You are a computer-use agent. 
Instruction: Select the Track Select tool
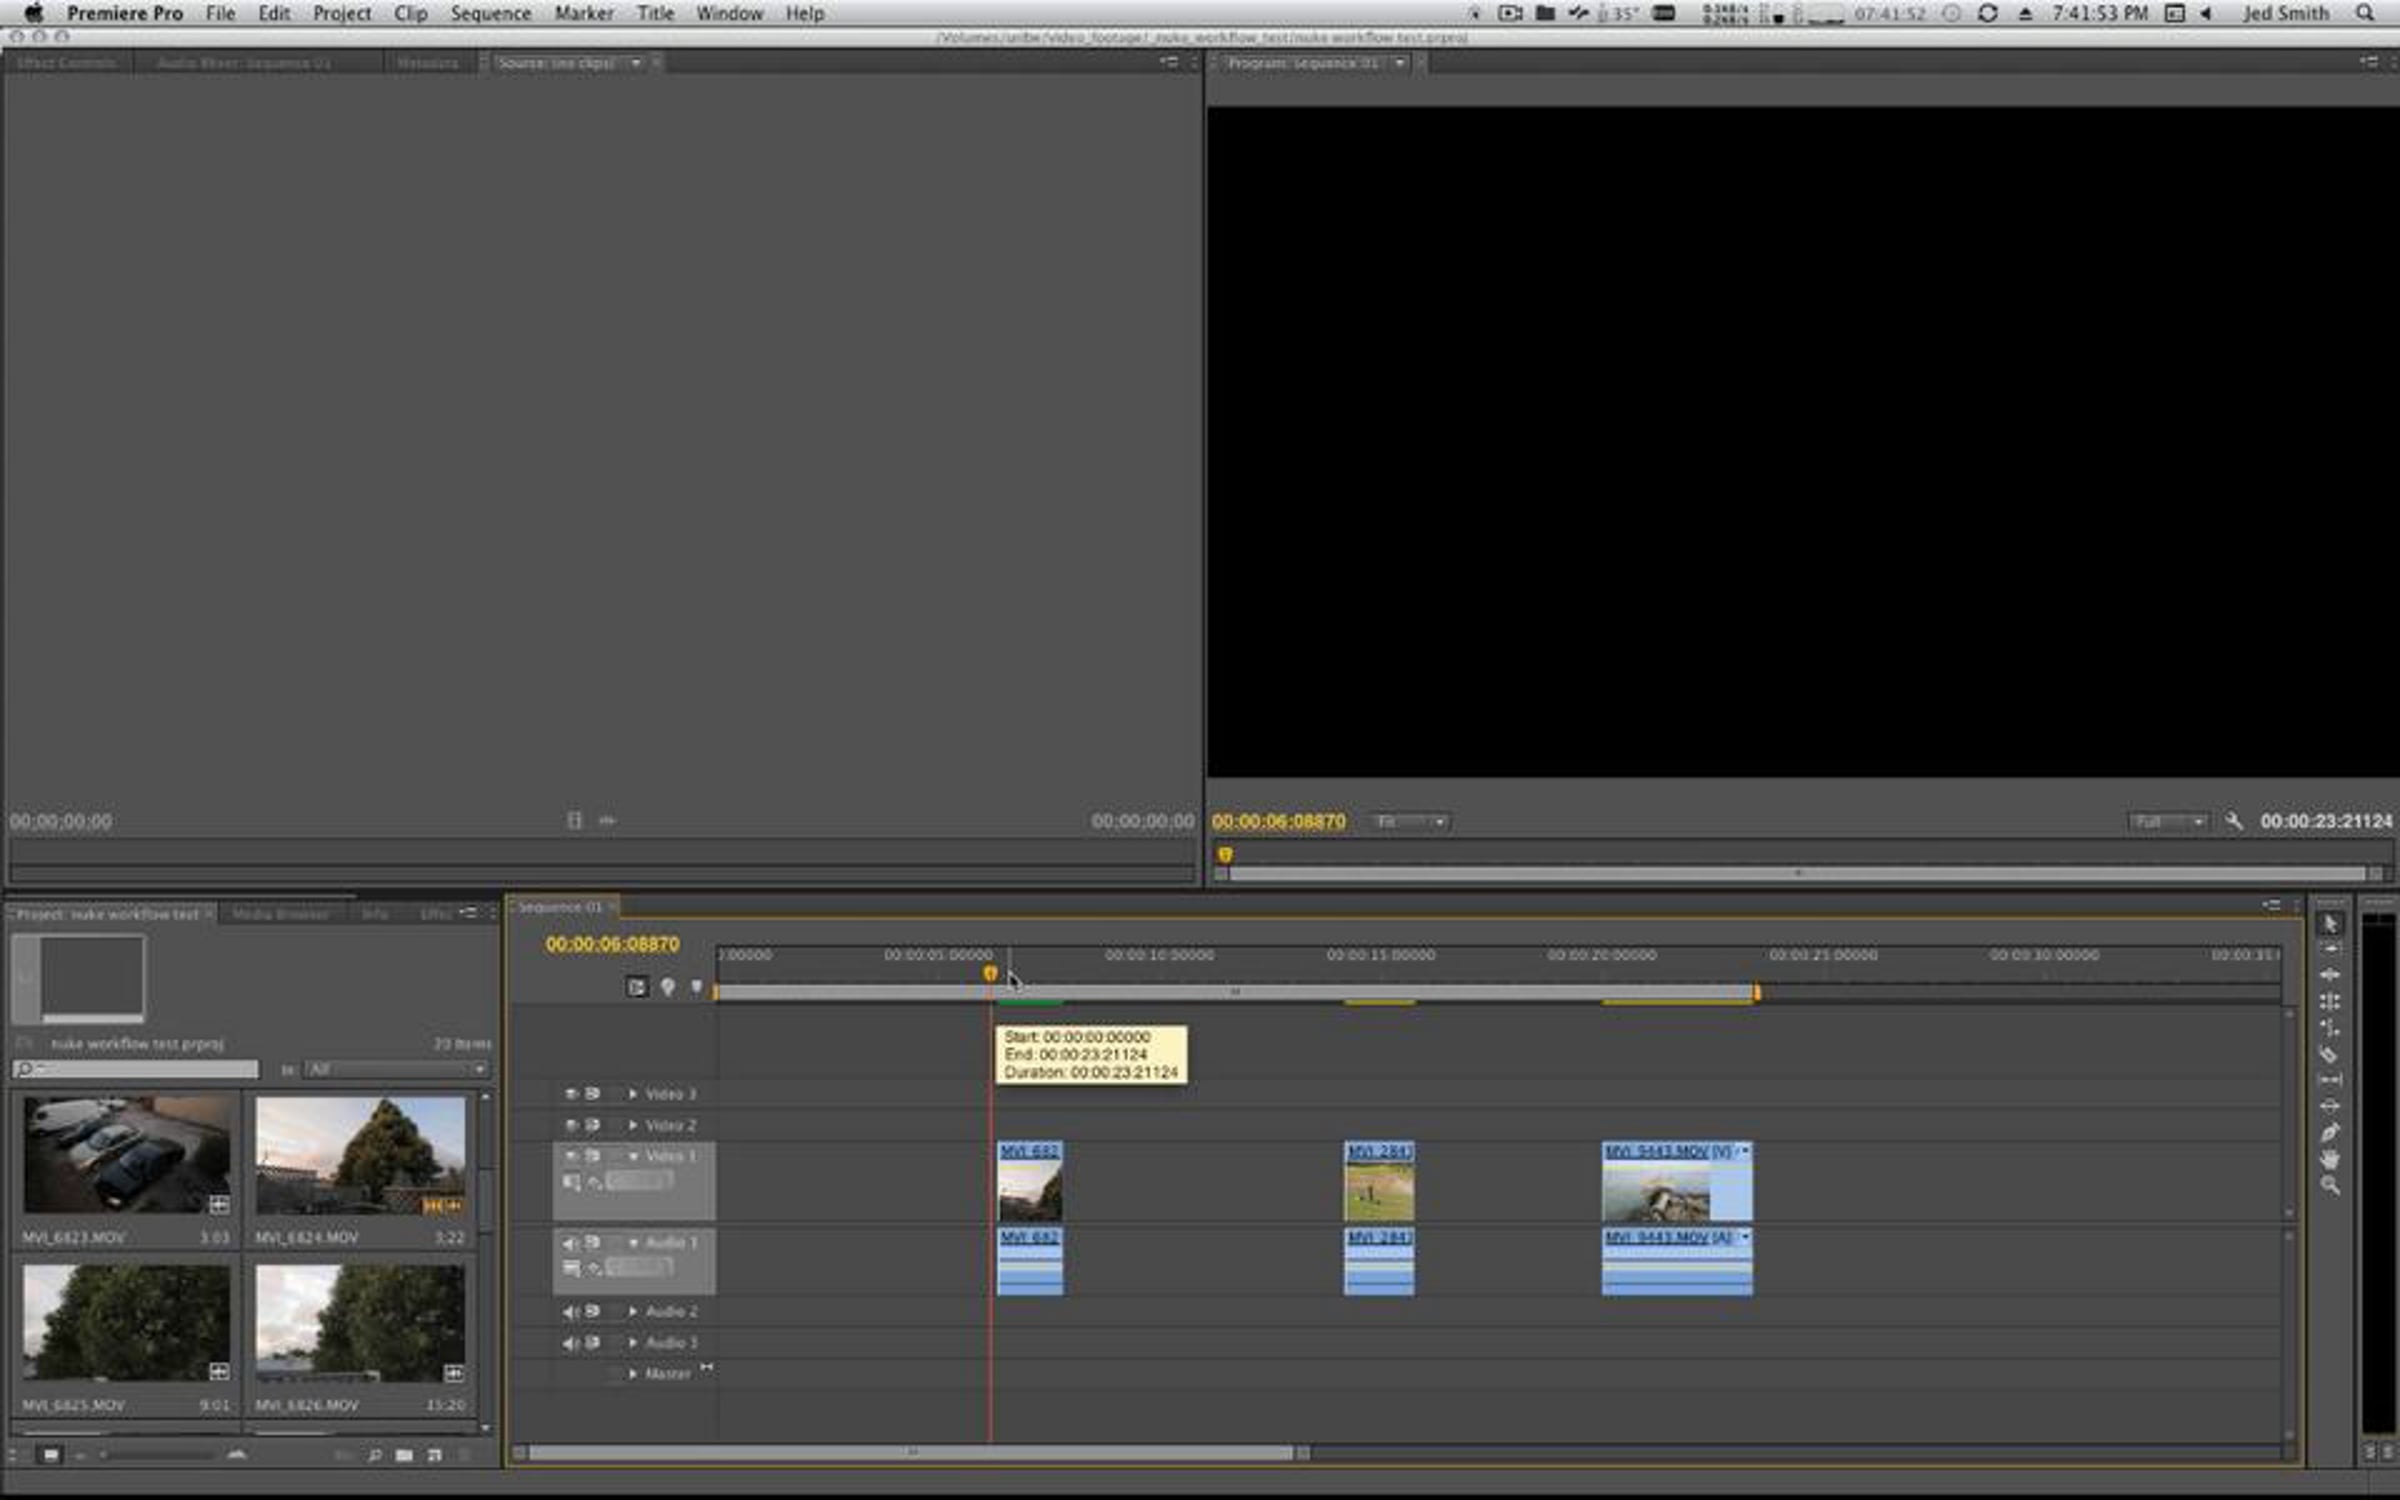pos(2330,949)
